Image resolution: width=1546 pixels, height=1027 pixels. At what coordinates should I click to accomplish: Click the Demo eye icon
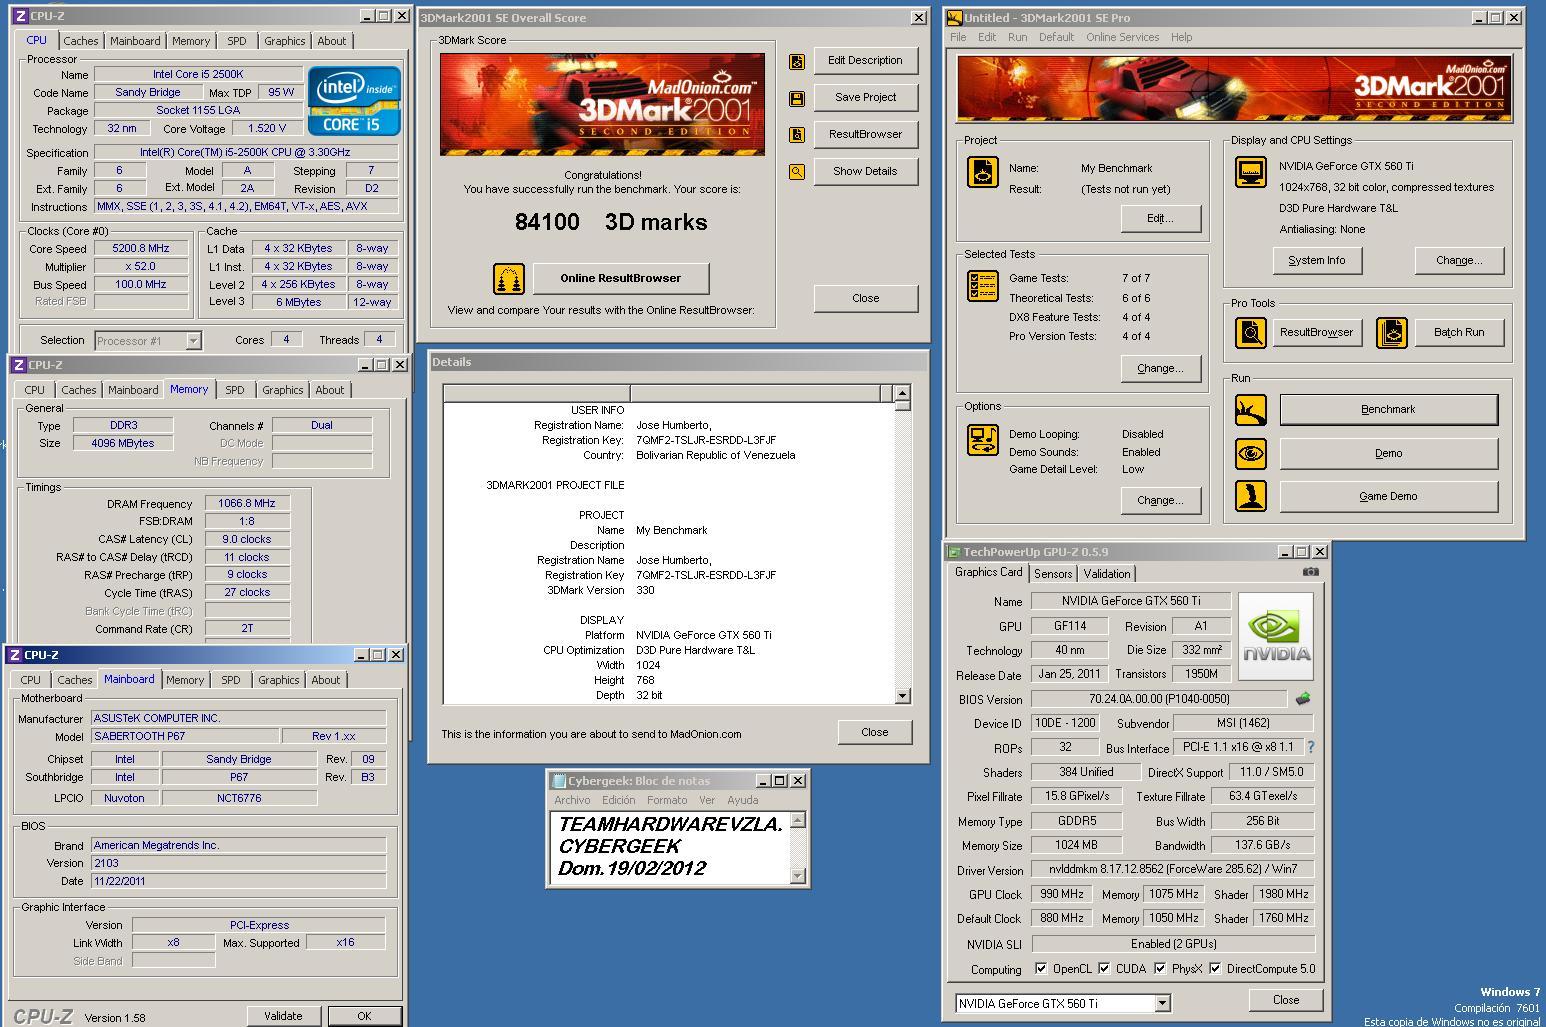coord(1250,453)
